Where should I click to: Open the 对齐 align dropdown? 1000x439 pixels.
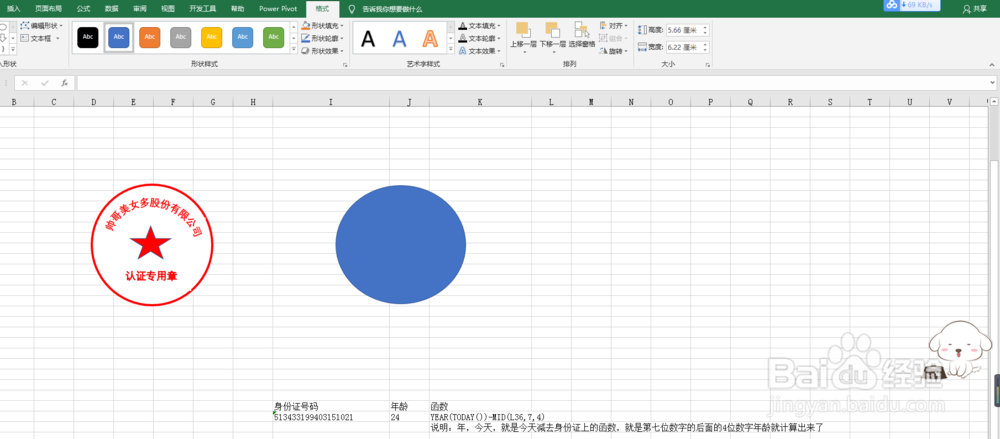tap(614, 26)
